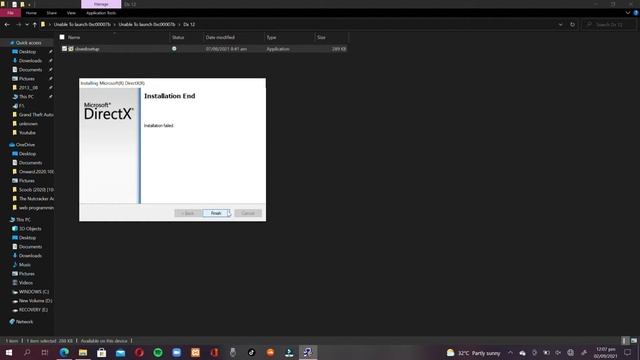Open Mail app from the taskbar
The image size is (640, 360).
pos(120,352)
